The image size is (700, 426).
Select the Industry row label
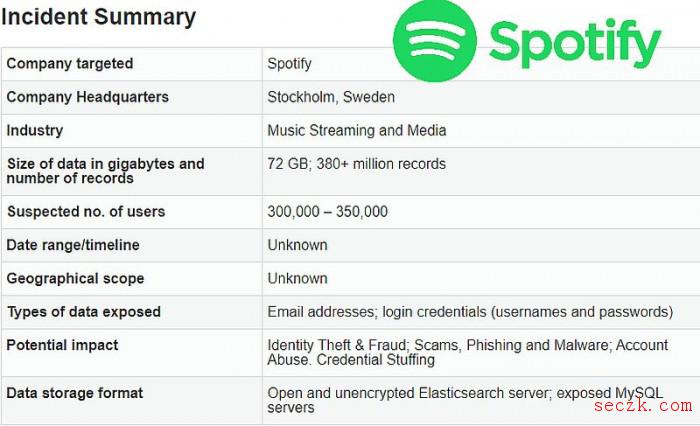tap(35, 130)
